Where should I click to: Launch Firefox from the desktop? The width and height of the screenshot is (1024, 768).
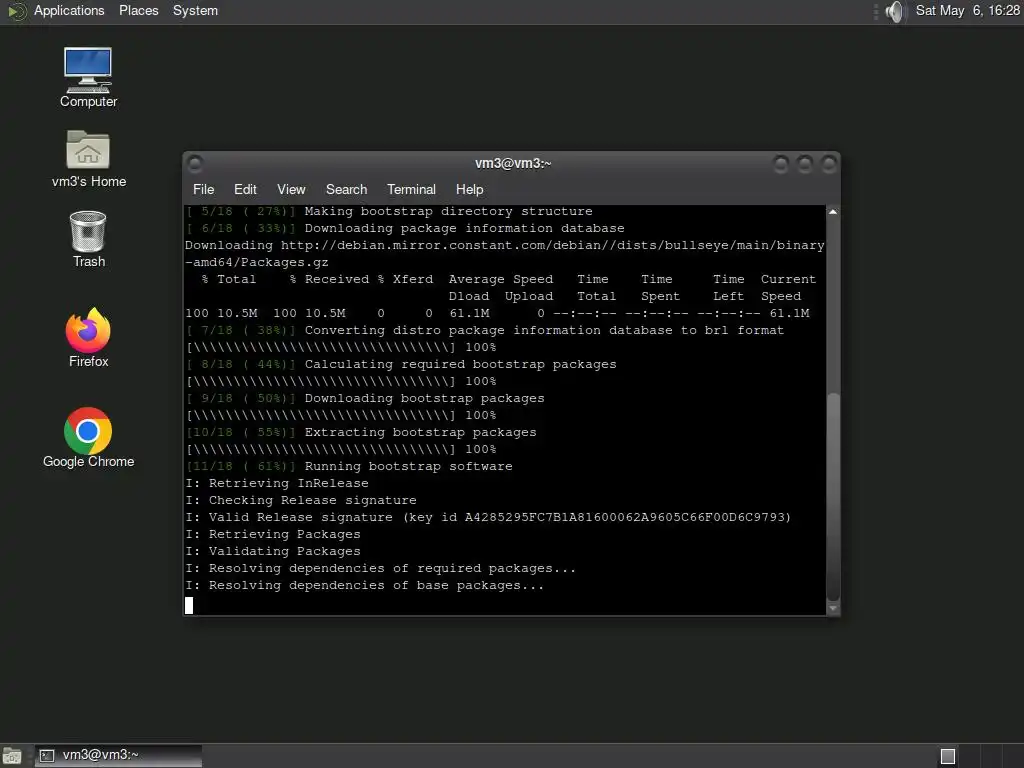point(88,338)
